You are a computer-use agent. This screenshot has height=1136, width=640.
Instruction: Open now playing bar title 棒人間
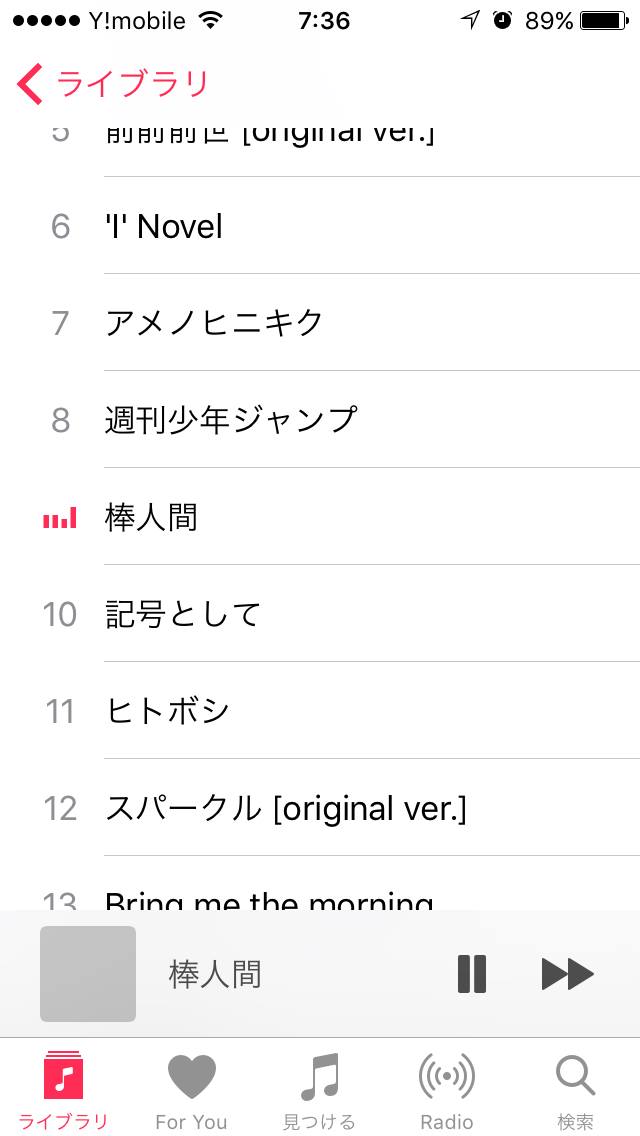tap(215, 974)
